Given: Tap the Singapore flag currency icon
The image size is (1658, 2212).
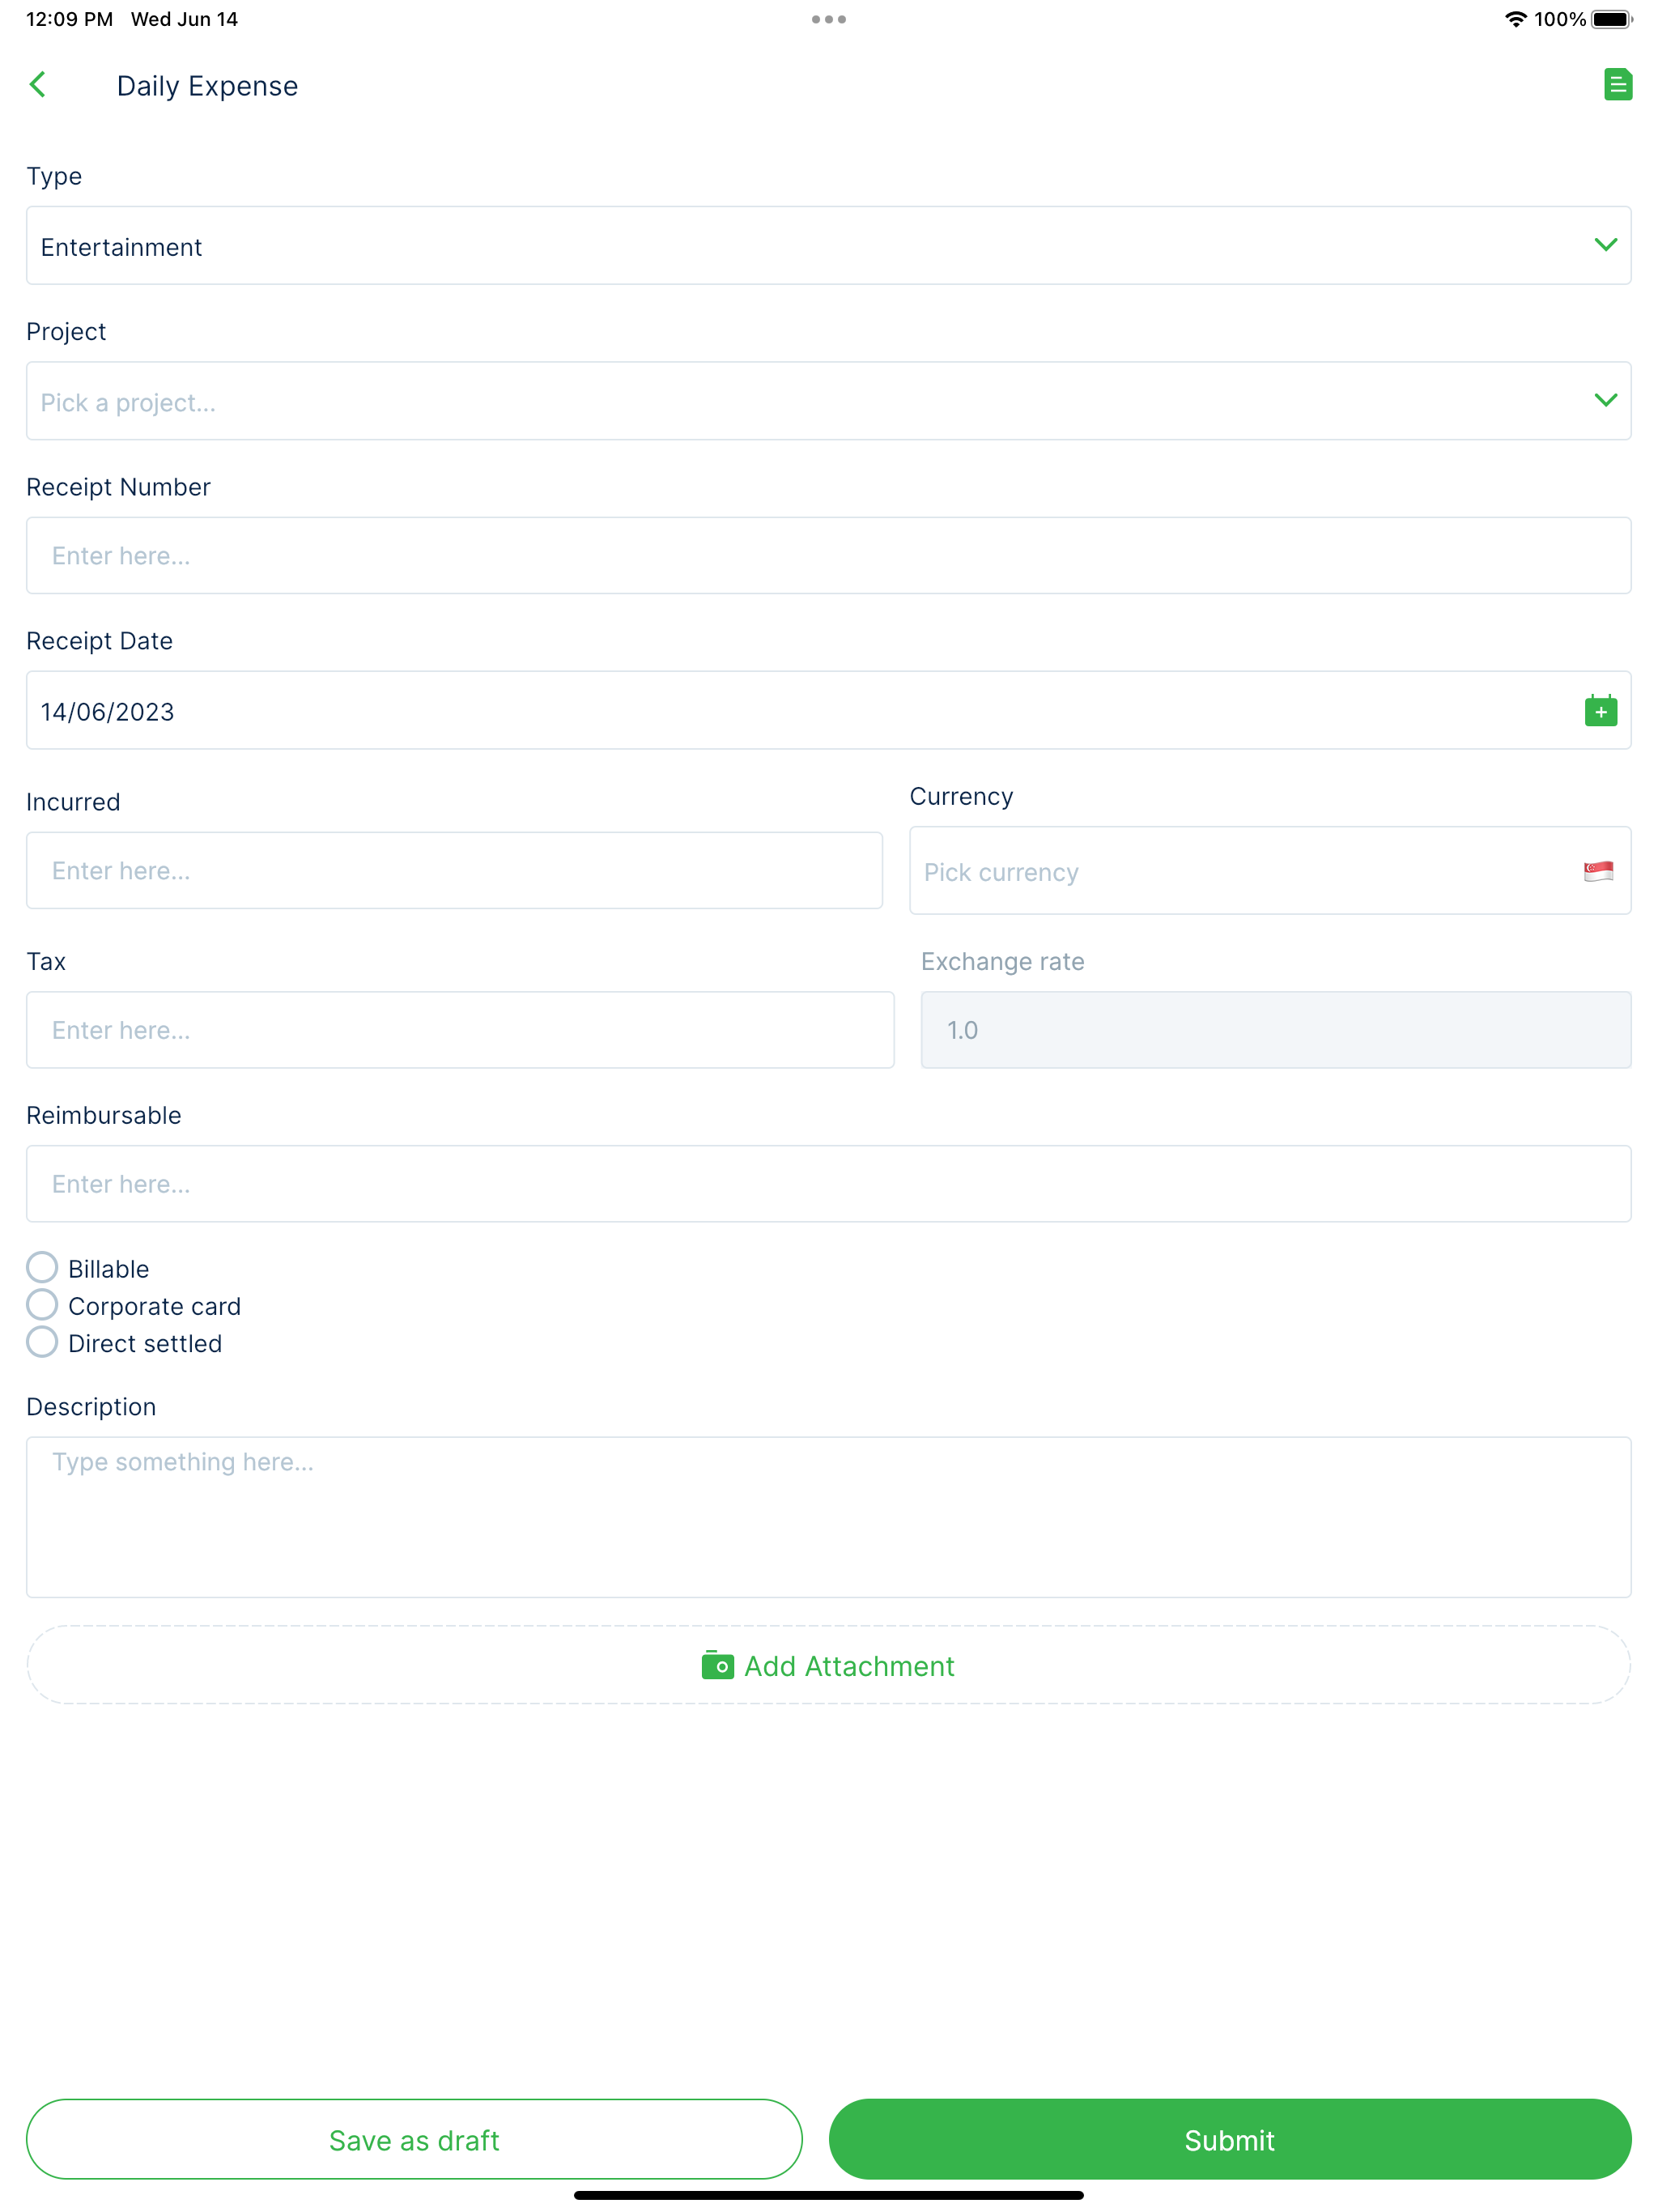Looking at the screenshot, I should click(1597, 871).
